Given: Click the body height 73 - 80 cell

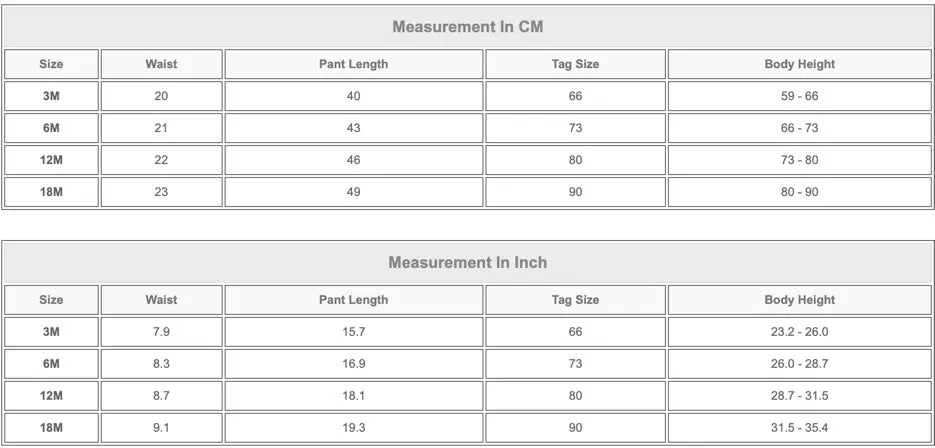Looking at the screenshot, I should tap(800, 160).
